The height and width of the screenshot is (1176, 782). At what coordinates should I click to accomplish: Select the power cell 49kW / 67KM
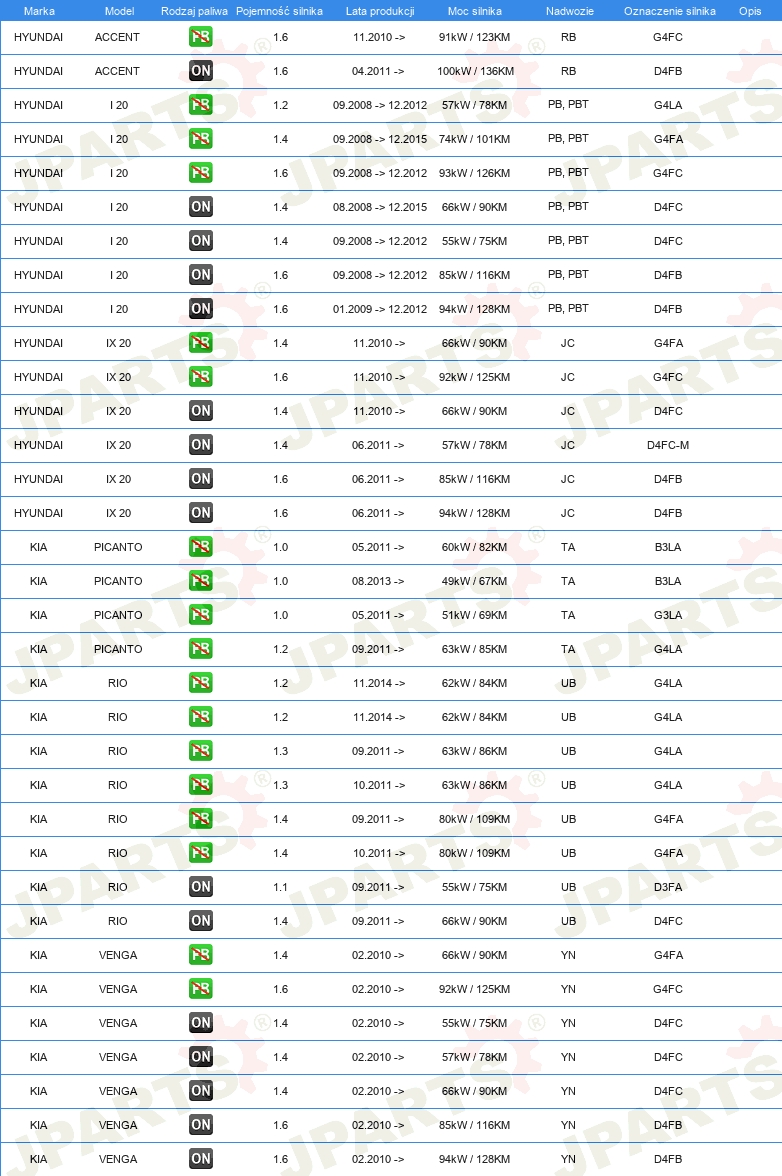(475, 580)
